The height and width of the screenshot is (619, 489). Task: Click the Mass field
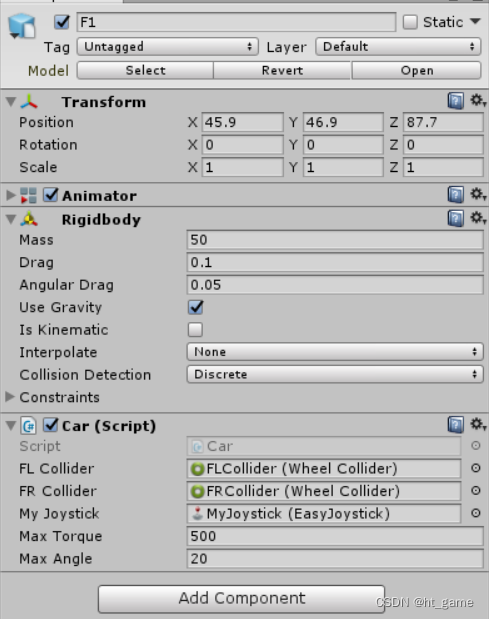point(335,240)
